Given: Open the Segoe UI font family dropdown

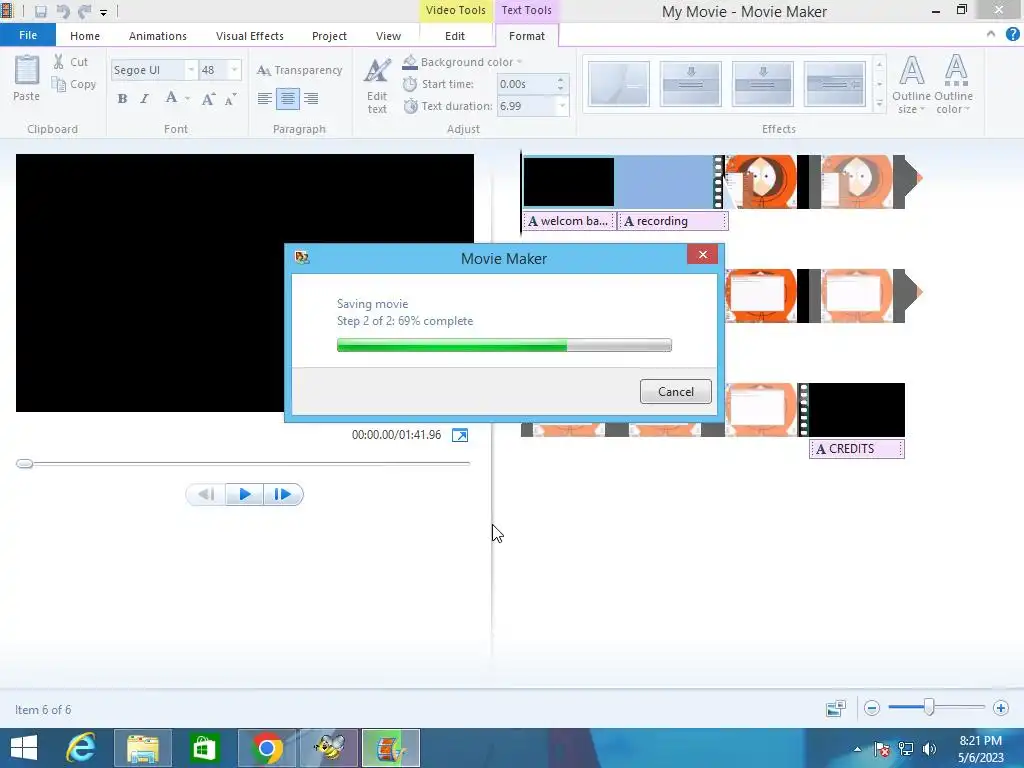Looking at the screenshot, I should click(191, 70).
